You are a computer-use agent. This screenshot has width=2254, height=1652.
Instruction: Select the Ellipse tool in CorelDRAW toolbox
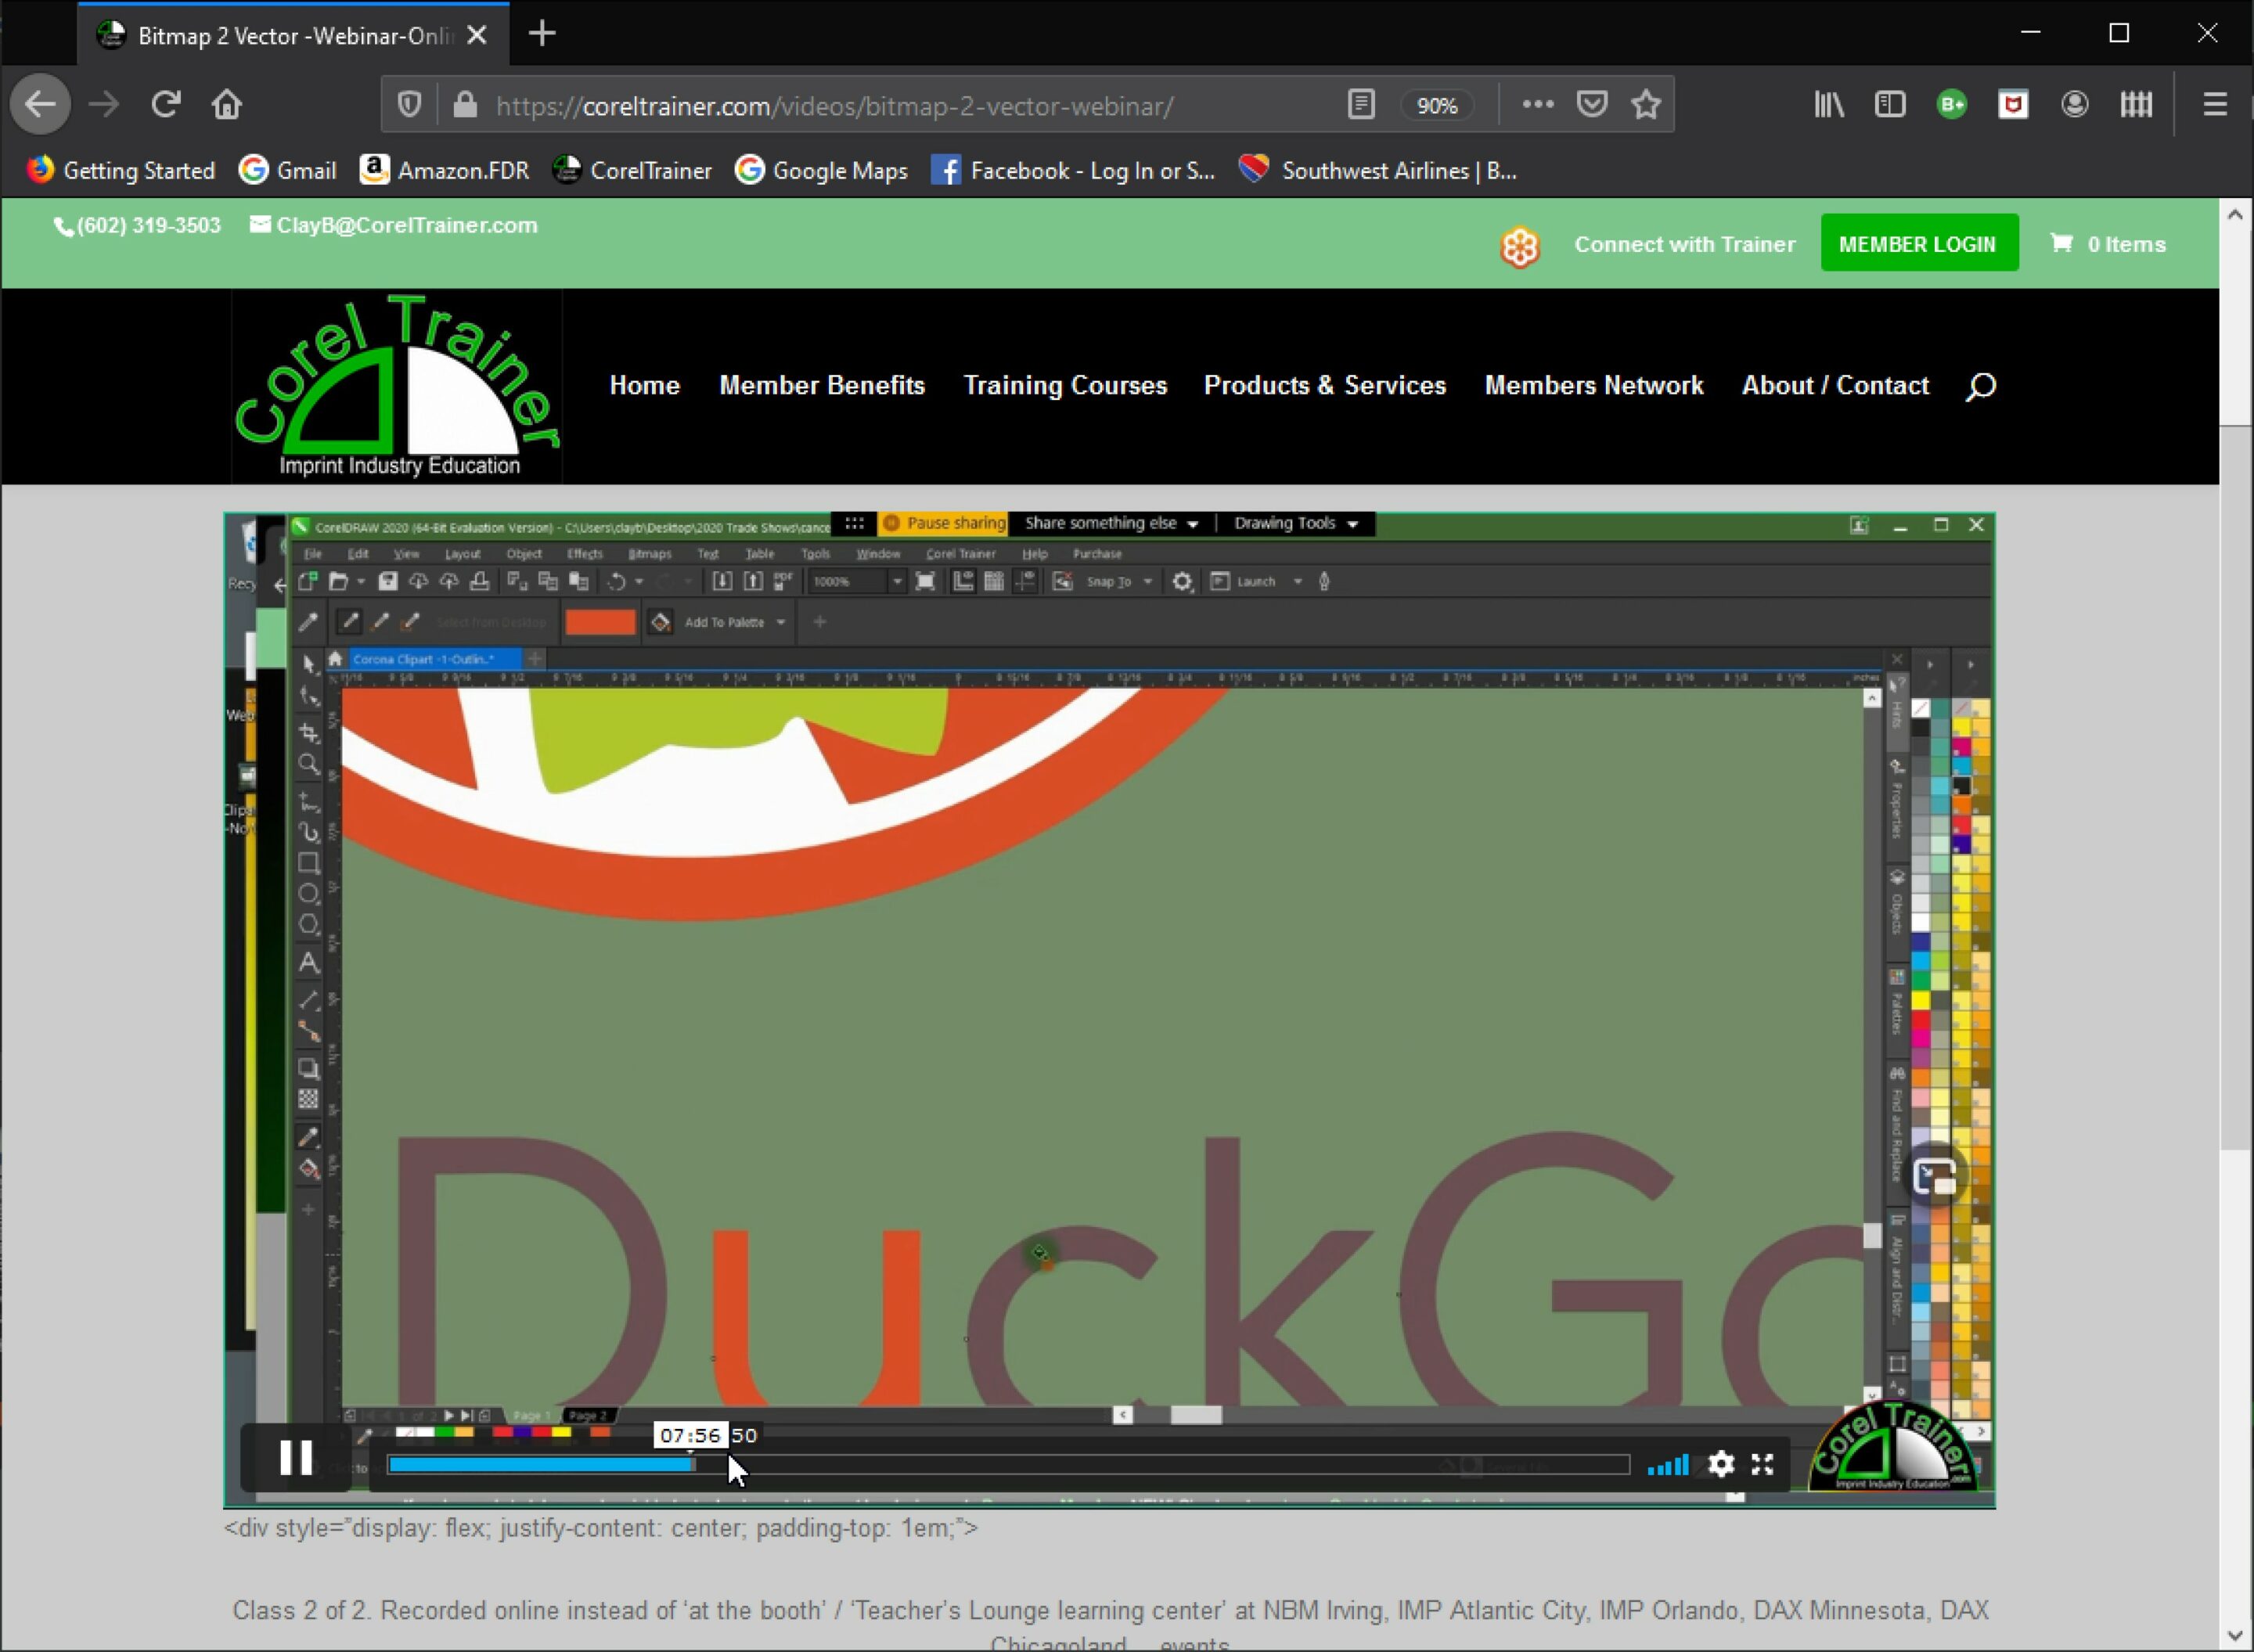point(309,894)
